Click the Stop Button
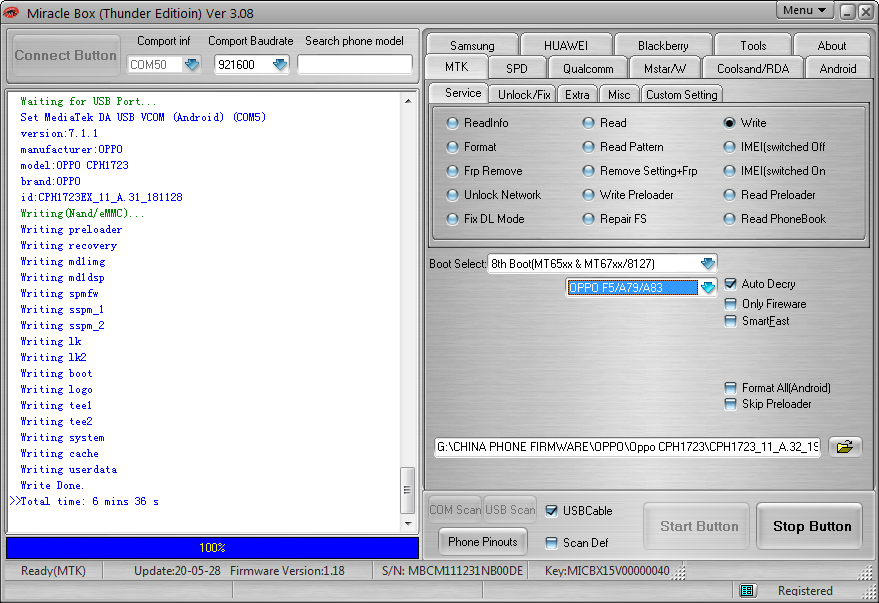 811,526
